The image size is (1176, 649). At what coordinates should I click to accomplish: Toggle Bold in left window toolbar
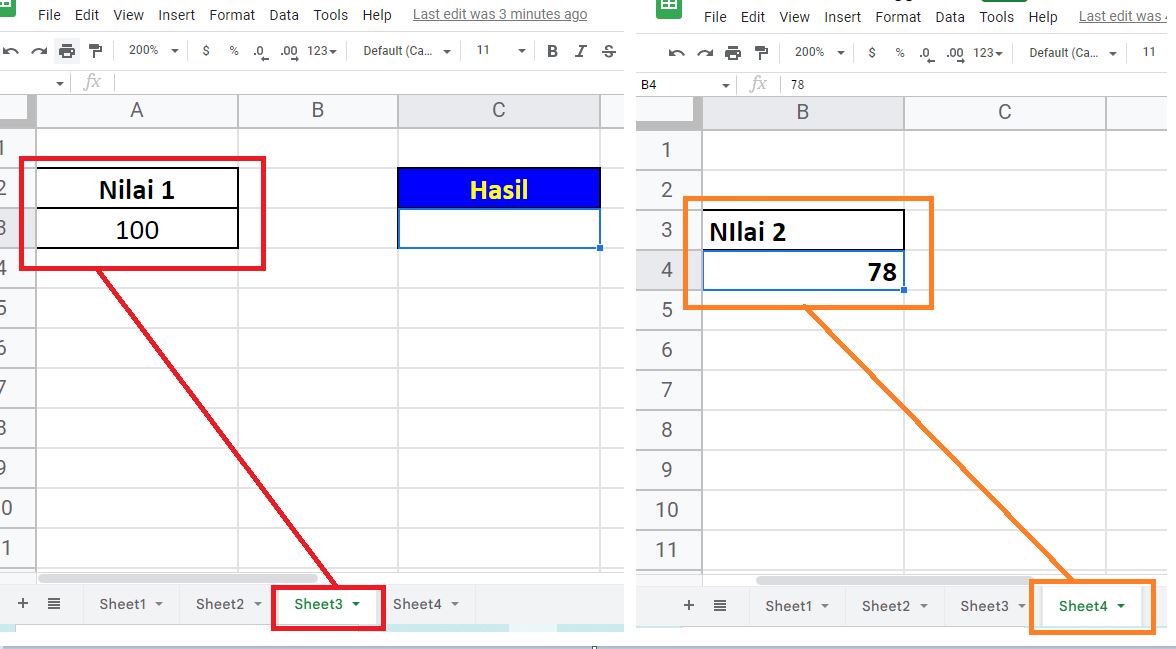point(552,51)
